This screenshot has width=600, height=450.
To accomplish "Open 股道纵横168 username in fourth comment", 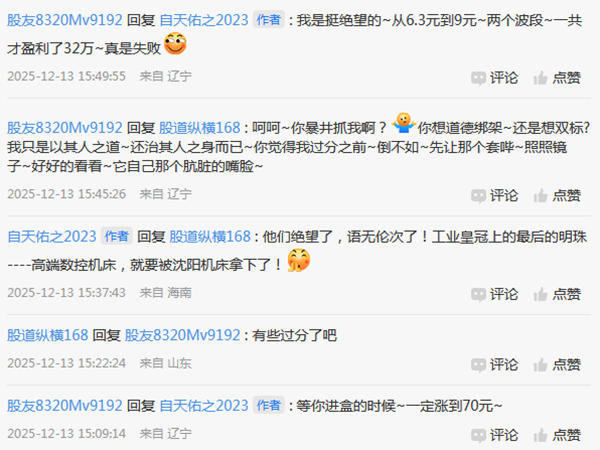I will [48, 335].
